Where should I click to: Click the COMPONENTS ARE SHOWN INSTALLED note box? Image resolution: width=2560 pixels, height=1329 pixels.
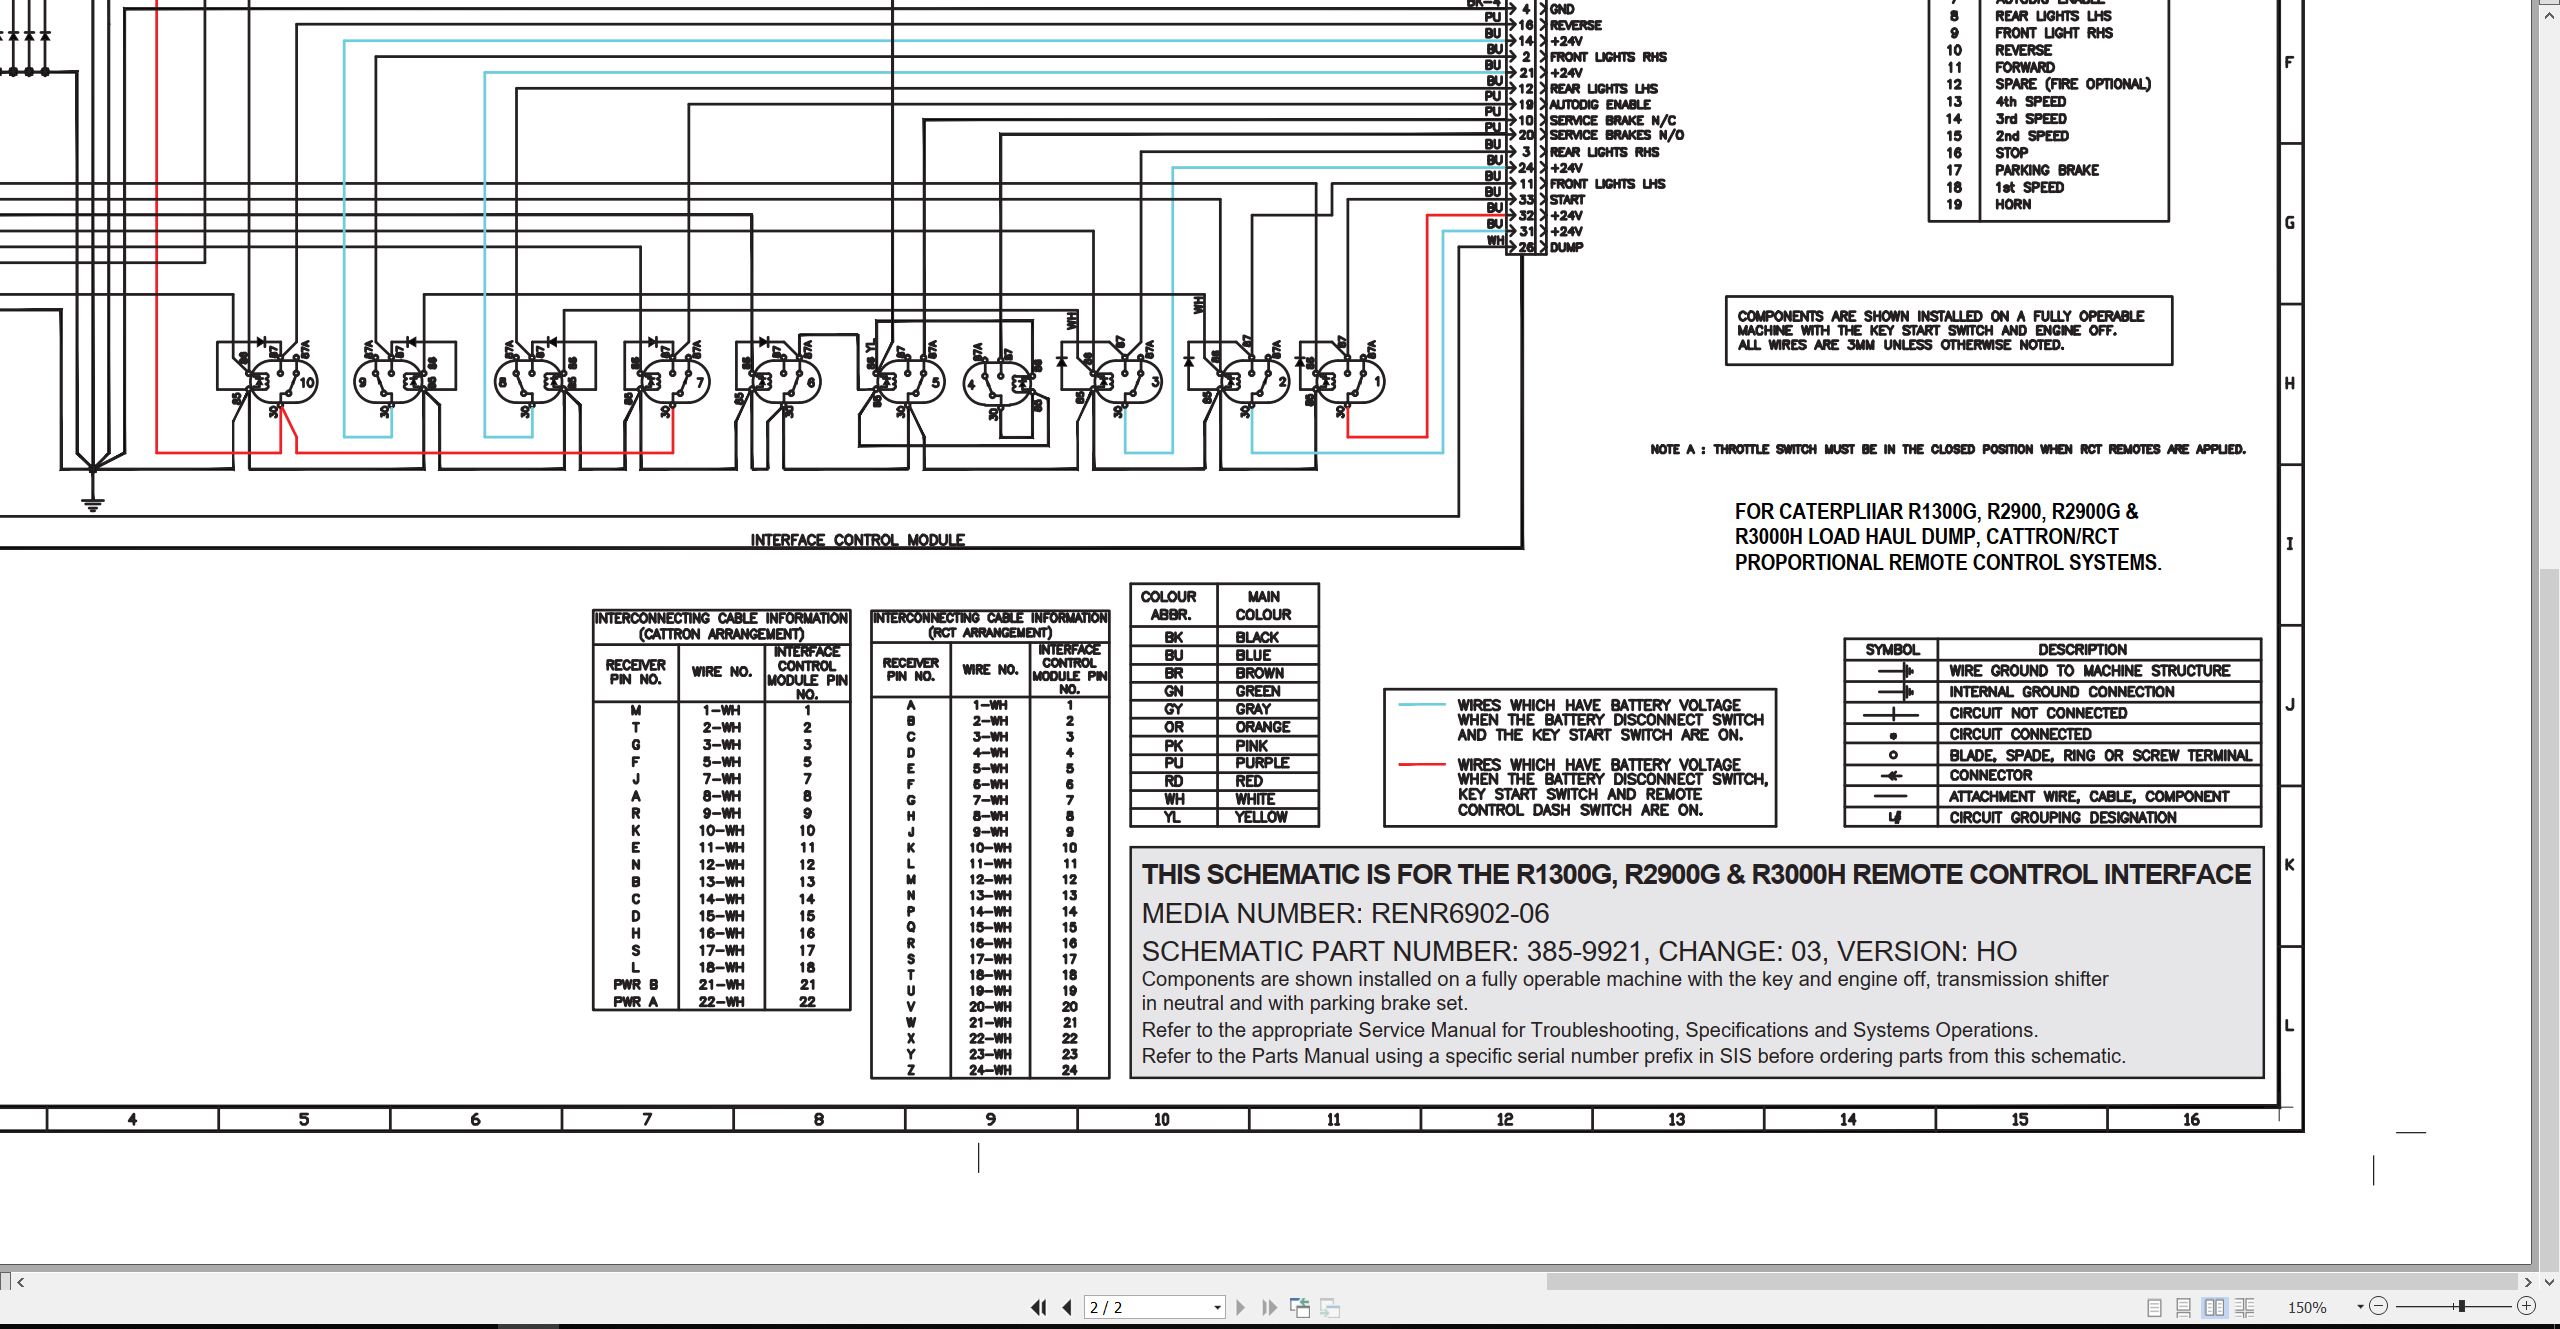tap(1948, 331)
